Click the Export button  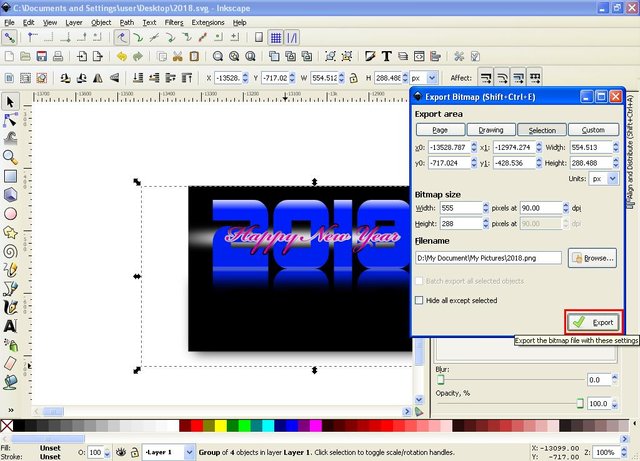594,322
